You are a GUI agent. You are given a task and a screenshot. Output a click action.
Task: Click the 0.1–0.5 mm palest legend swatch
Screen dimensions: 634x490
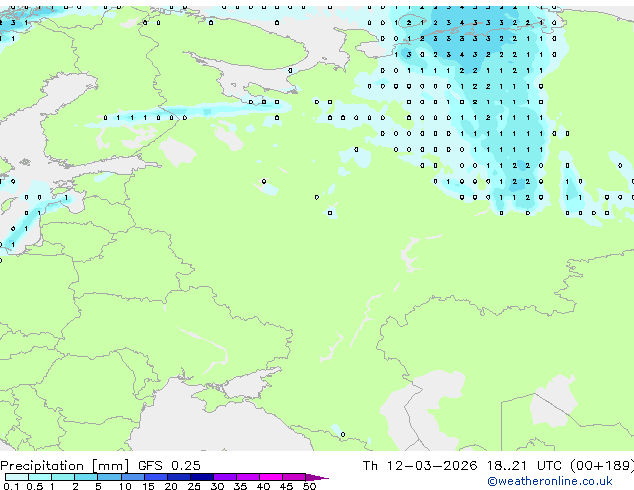17,477
